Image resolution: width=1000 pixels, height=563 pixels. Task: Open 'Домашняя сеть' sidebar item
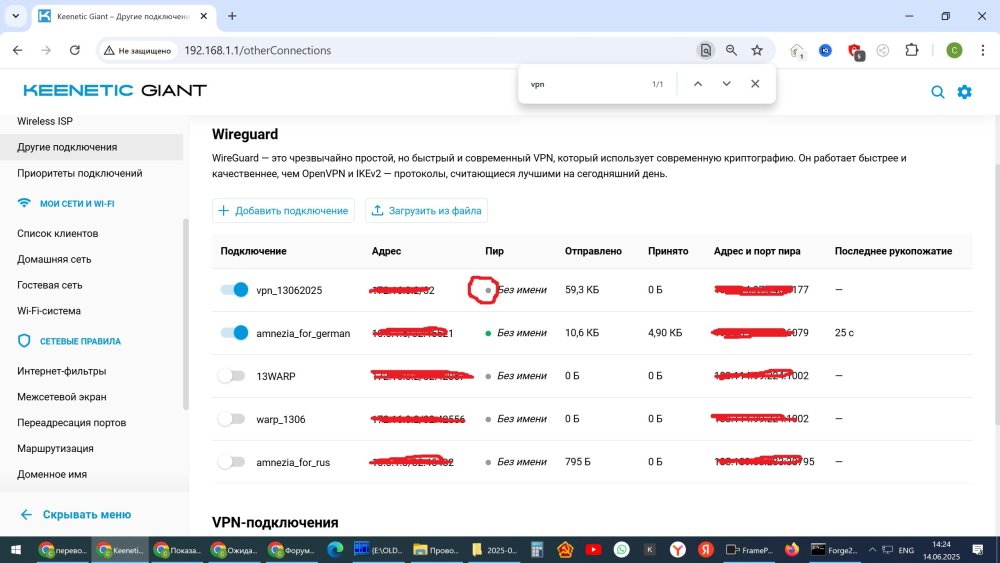coord(54,259)
